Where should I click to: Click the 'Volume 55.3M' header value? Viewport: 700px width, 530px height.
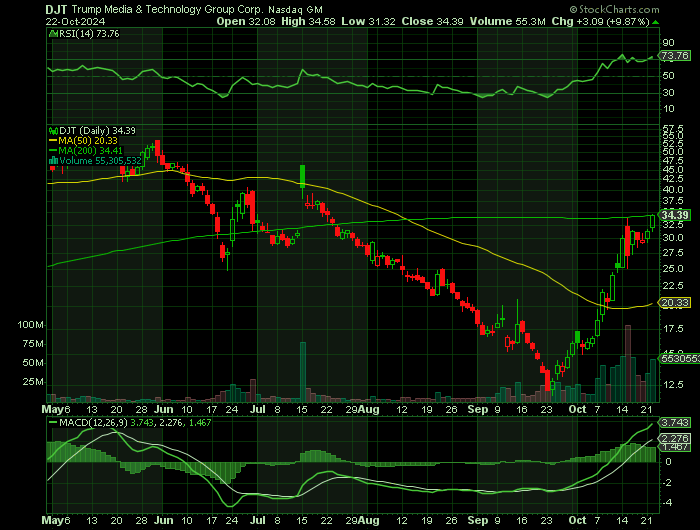(x=508, y=21)
